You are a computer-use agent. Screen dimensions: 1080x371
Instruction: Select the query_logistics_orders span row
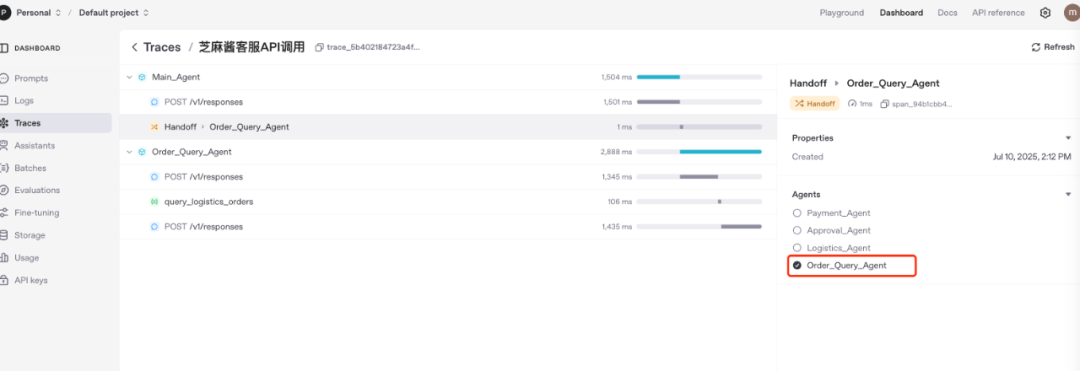[448, 202]
